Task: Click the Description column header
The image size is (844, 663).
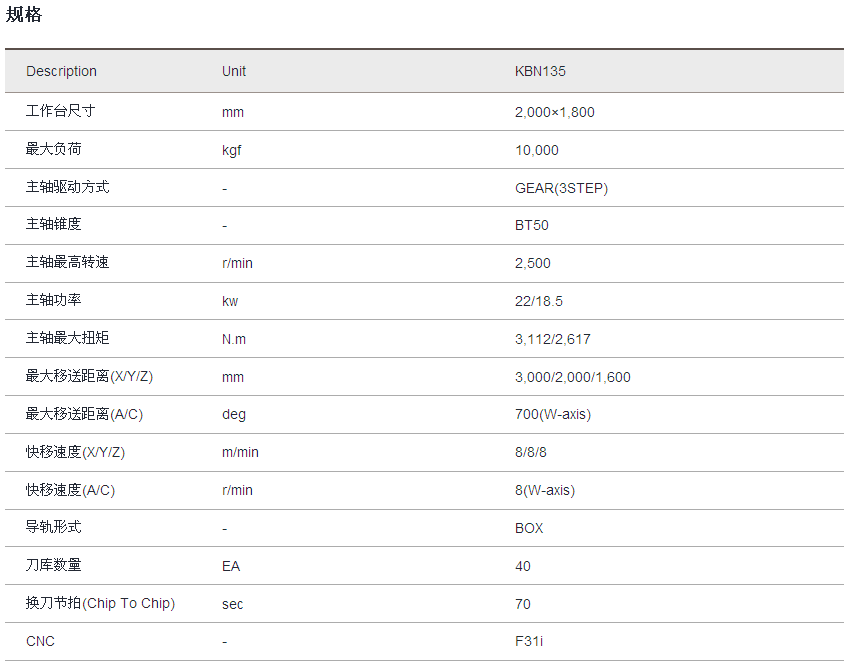Action: tap(61, 71)
